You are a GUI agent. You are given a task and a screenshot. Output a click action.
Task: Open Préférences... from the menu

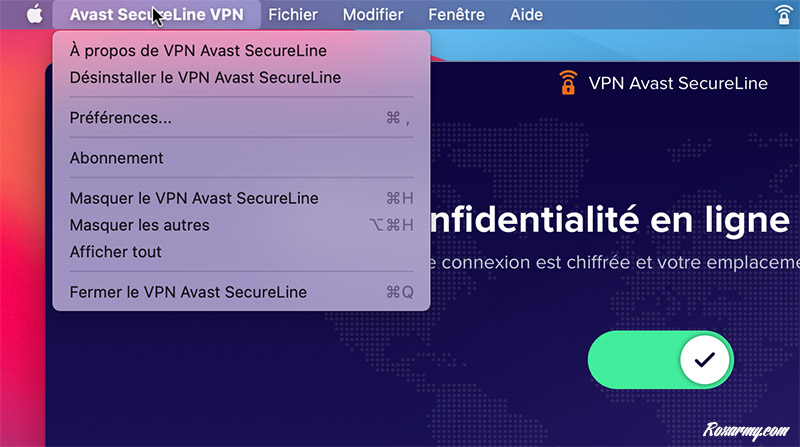point(121,118)
